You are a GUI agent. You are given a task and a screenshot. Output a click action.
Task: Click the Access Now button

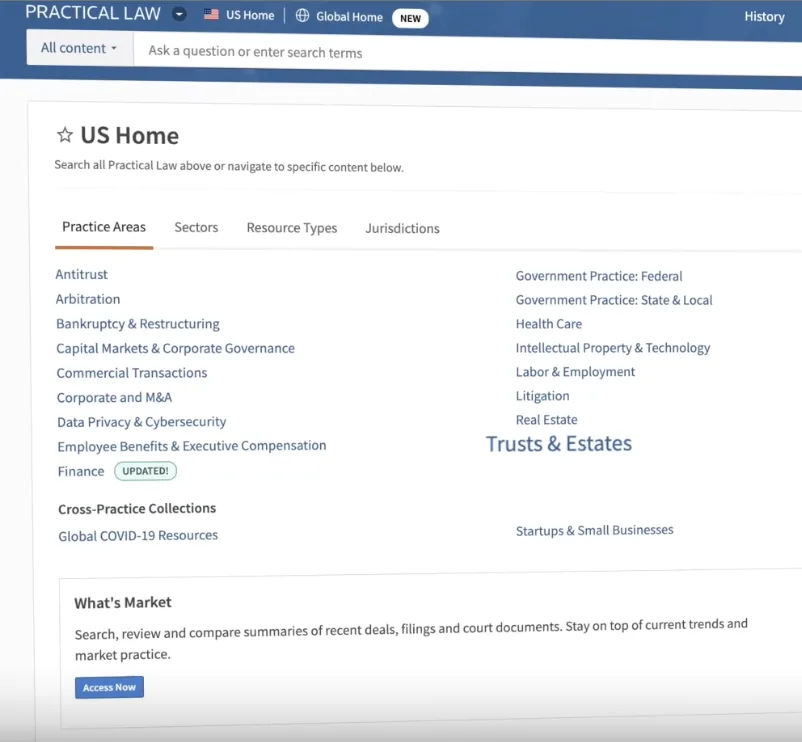point(109,687)
